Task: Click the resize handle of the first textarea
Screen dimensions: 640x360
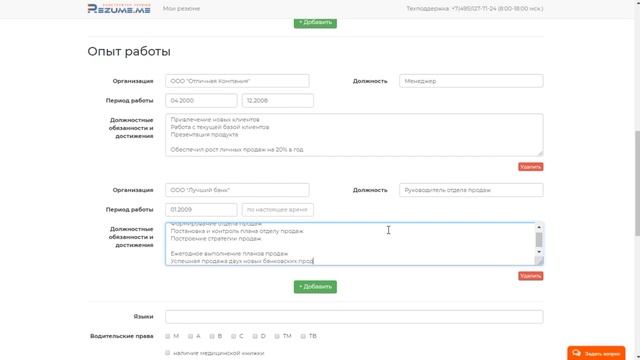Action: 540,153
